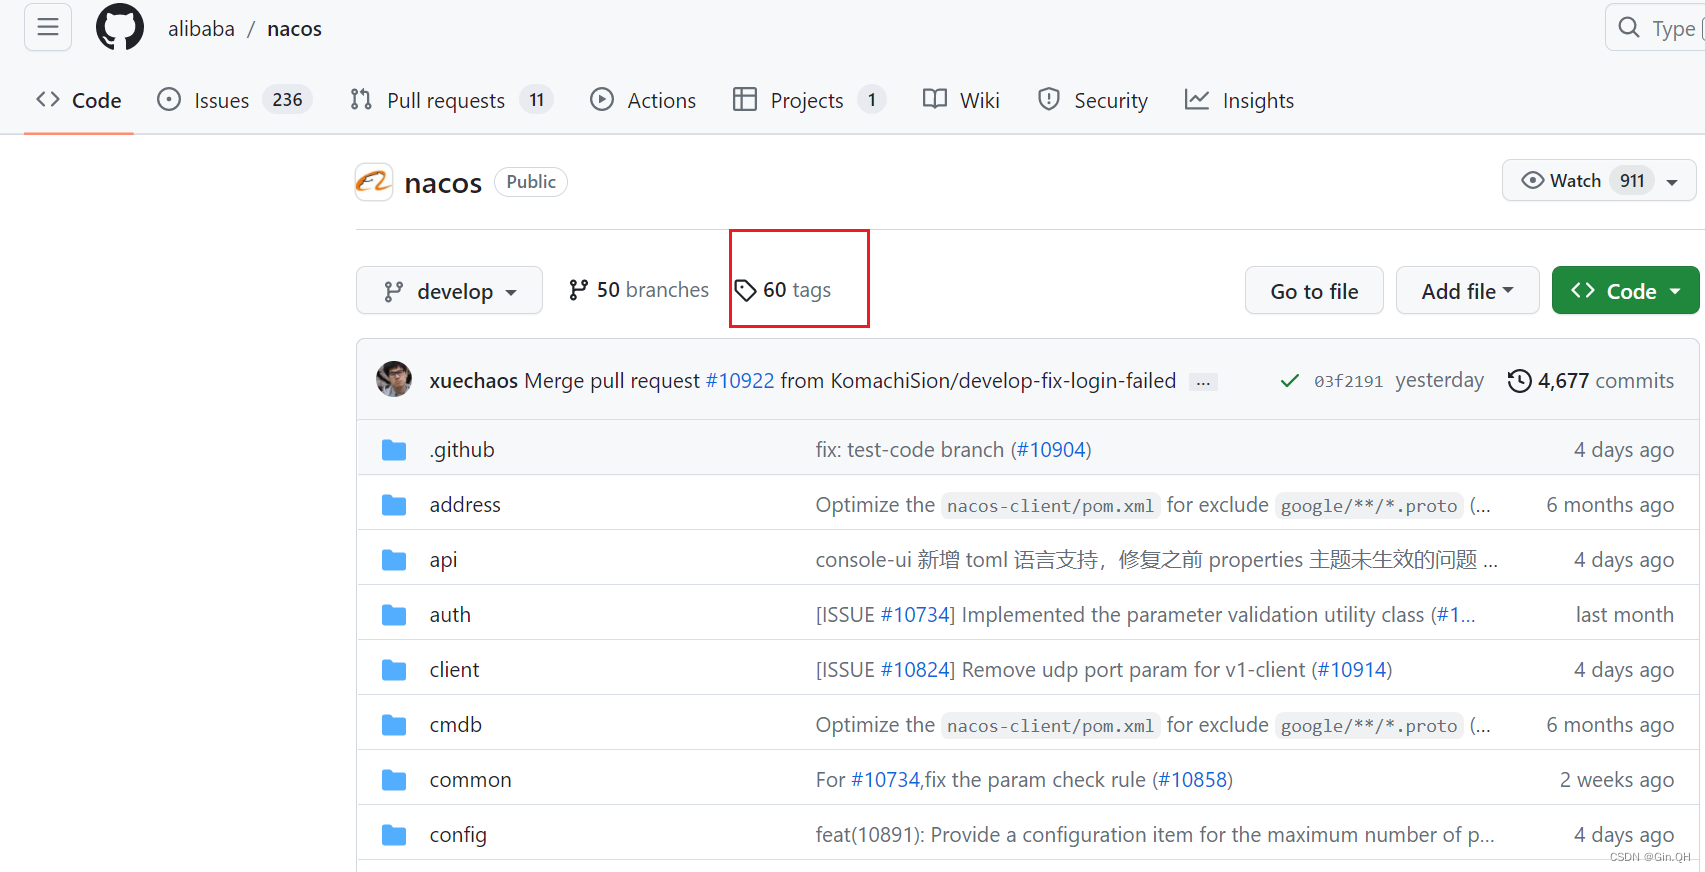Expand the commit message ellipsis
Viewport: 1705px width, 872px height.
[x=1203, y=382]
